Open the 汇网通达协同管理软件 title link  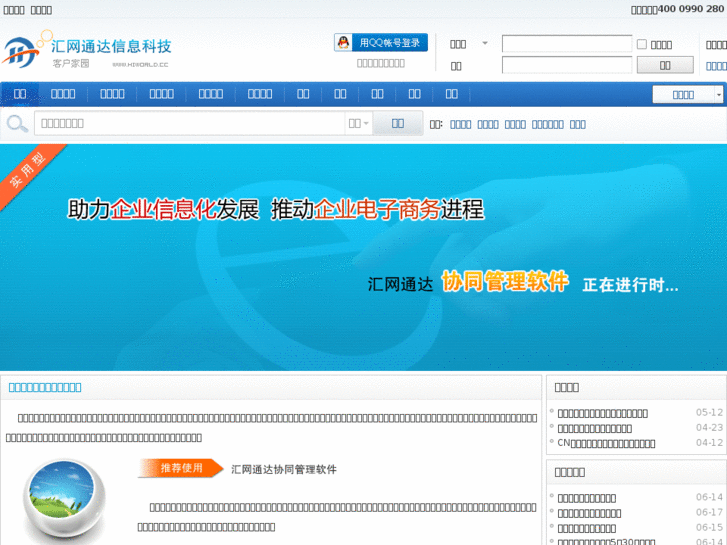(284, 470)
